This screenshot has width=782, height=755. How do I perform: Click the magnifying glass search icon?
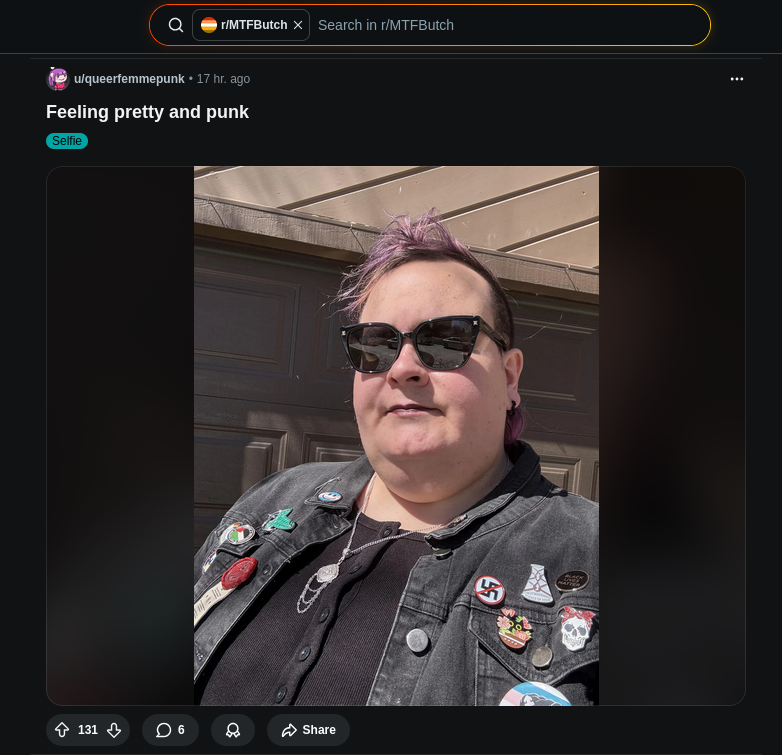[176, 25]
